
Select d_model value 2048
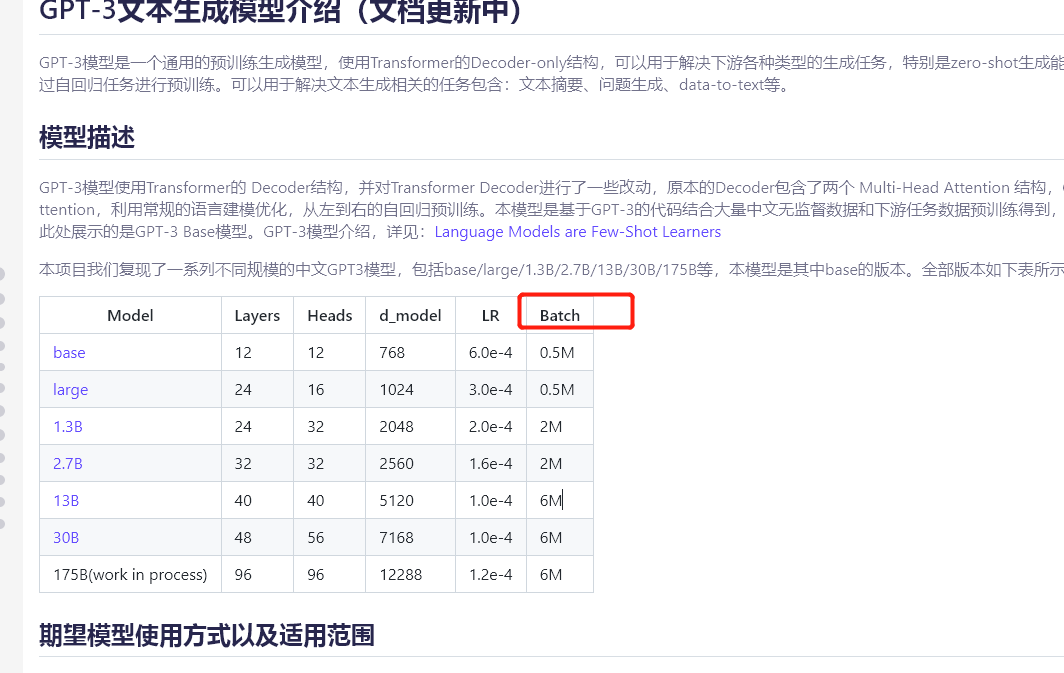[x=396, y=427]
